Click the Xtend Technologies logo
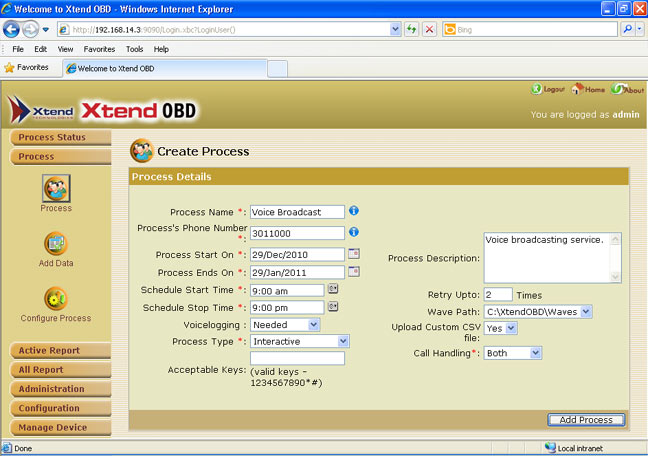Screen dimensions: 648x456 40,110
